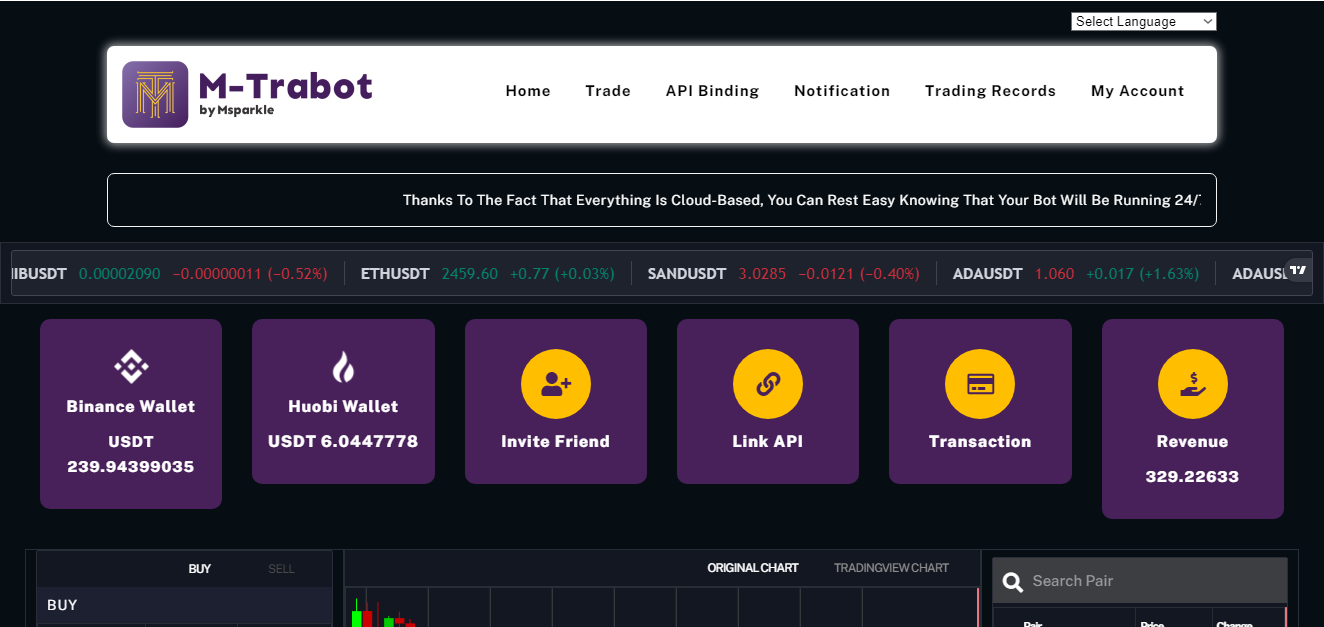1324x627 pixels.
Task: Click the Search Pair input field
Action: [x=1150, y=581]
